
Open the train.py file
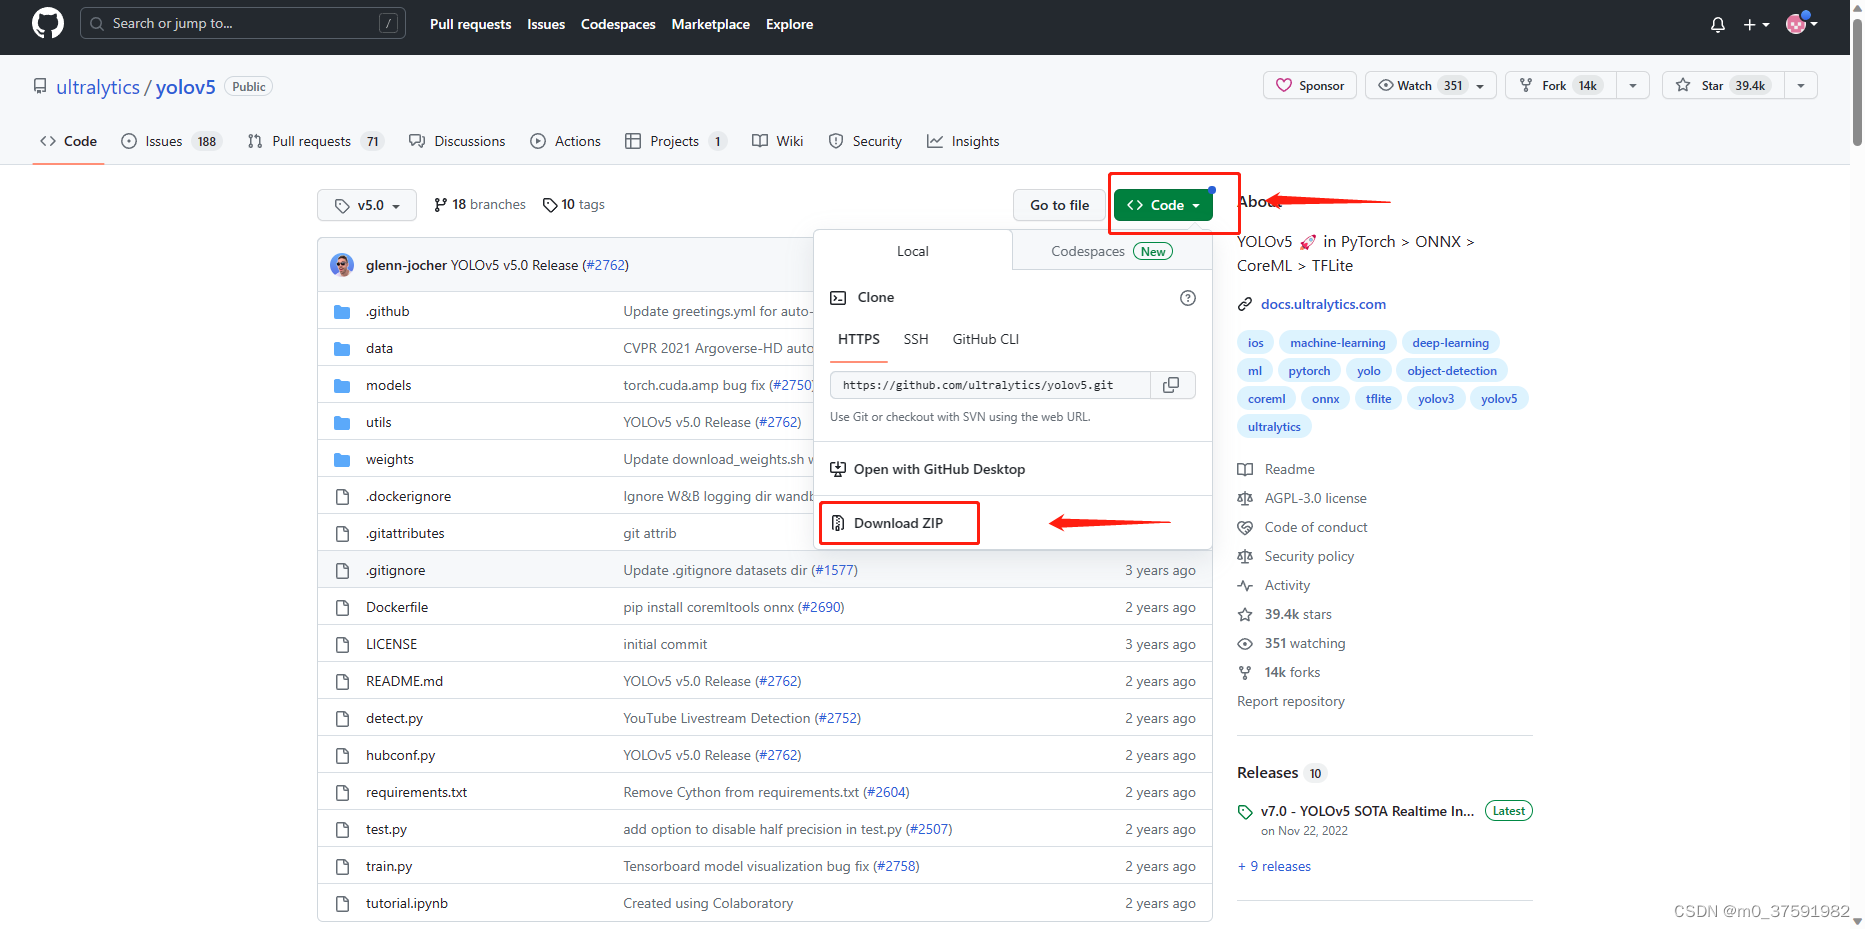[389, 867]
